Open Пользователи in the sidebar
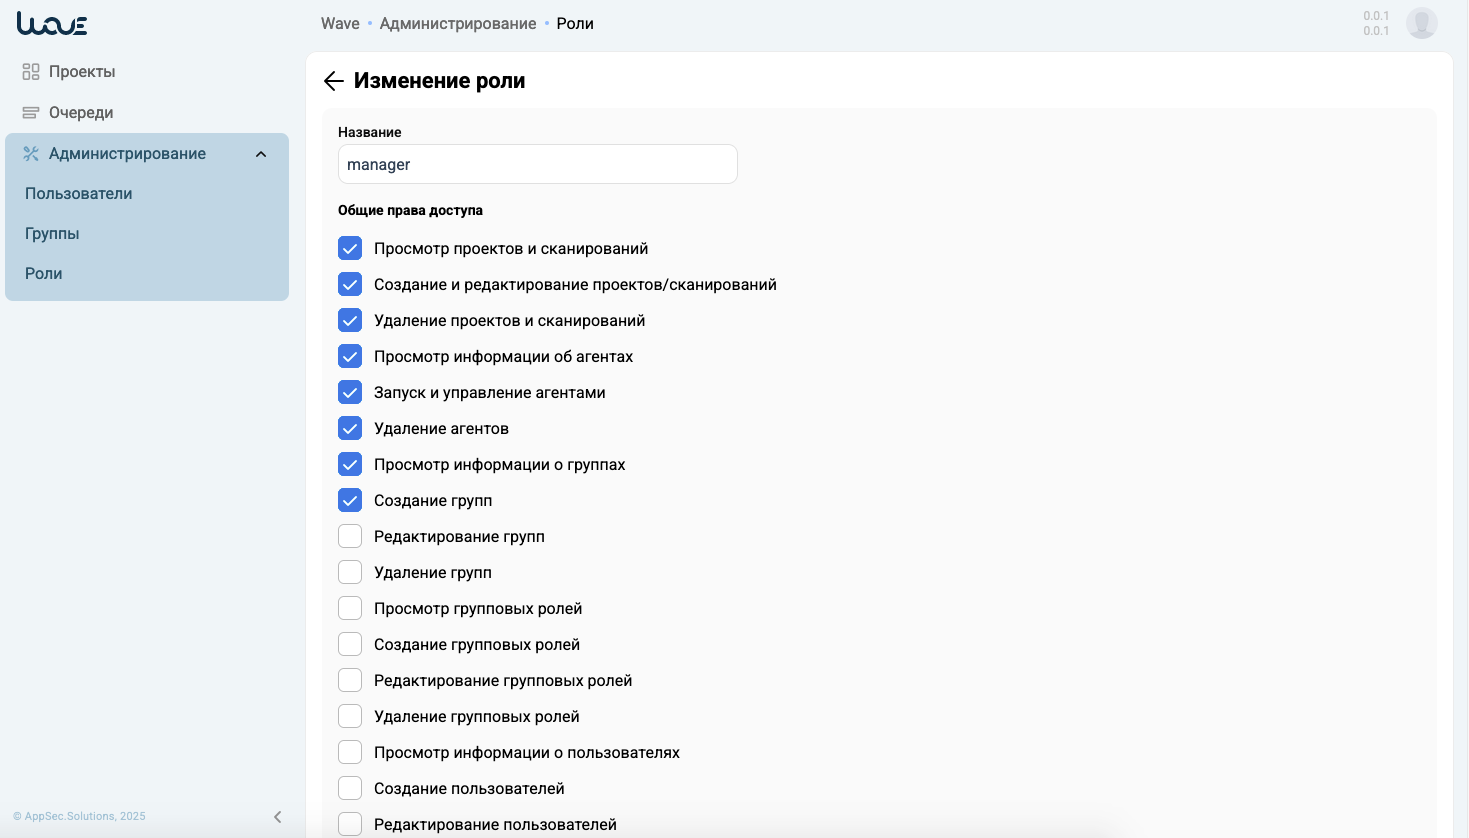This screenshot has width=1469, height=838. 79,194
